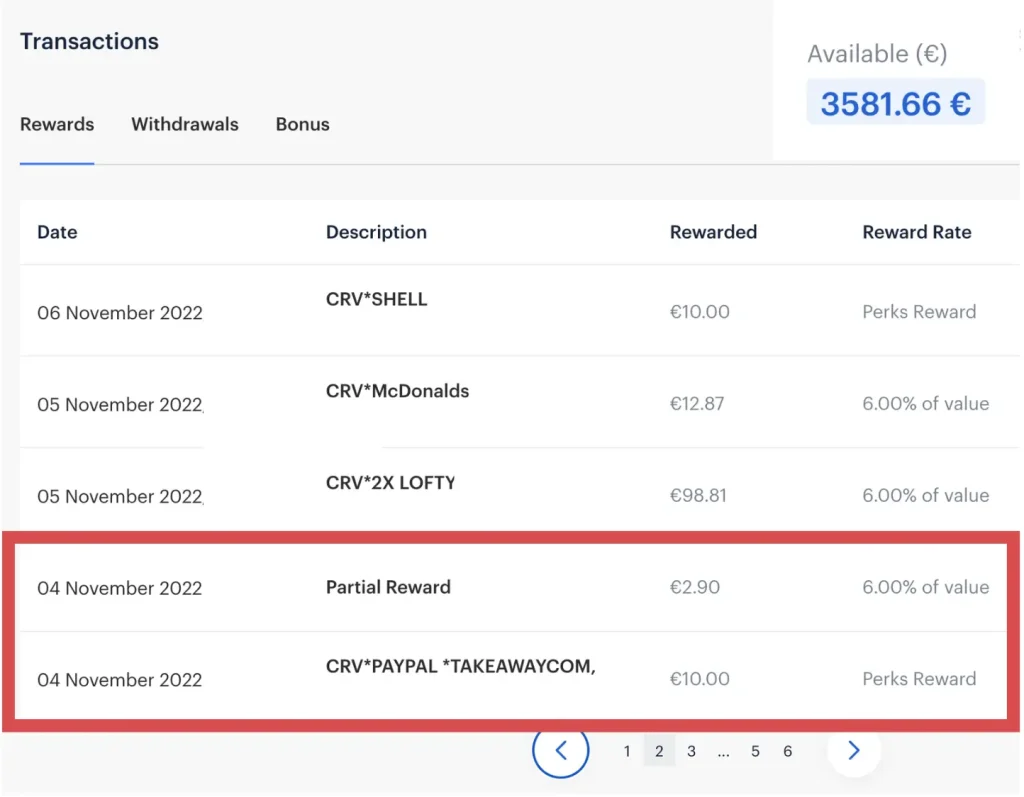Select the CRV*McDonalds transaction
The height and width of the screenshot is (797, 1024).
coord(397,391)
